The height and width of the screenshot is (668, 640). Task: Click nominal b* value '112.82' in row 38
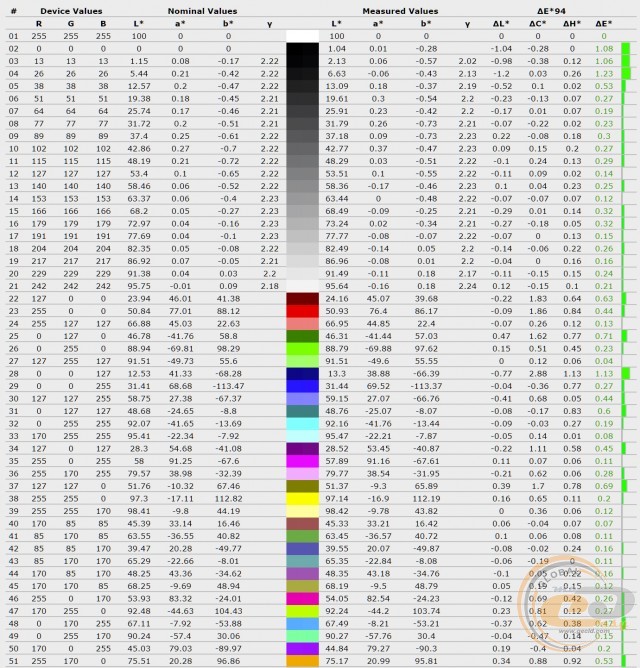click(228, 498)
